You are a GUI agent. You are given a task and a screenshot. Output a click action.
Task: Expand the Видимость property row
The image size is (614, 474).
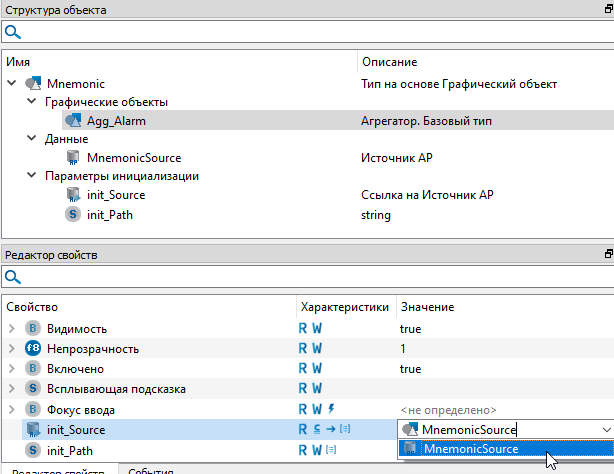click(12, 329)
